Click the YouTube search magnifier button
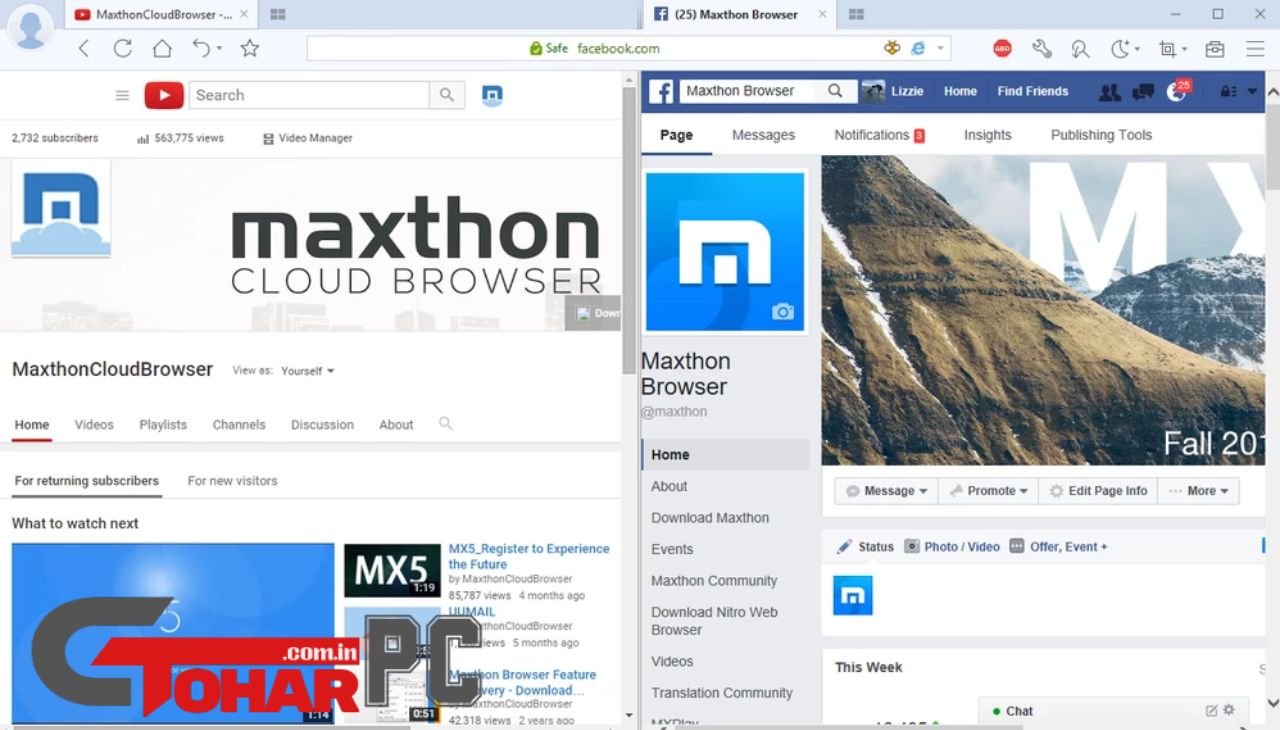Image resolution: width=1280 pixels, height=730 pixels. [x=446, y=95]
